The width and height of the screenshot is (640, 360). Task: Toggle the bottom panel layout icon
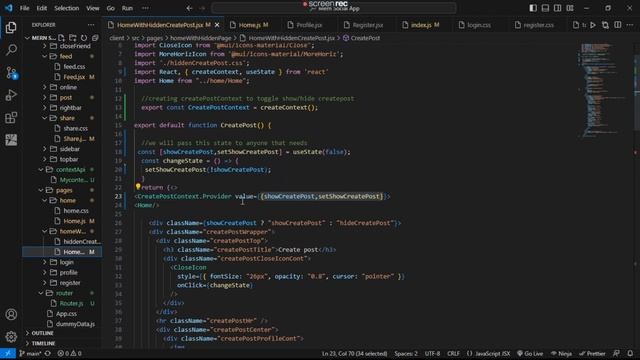(545, 8)
